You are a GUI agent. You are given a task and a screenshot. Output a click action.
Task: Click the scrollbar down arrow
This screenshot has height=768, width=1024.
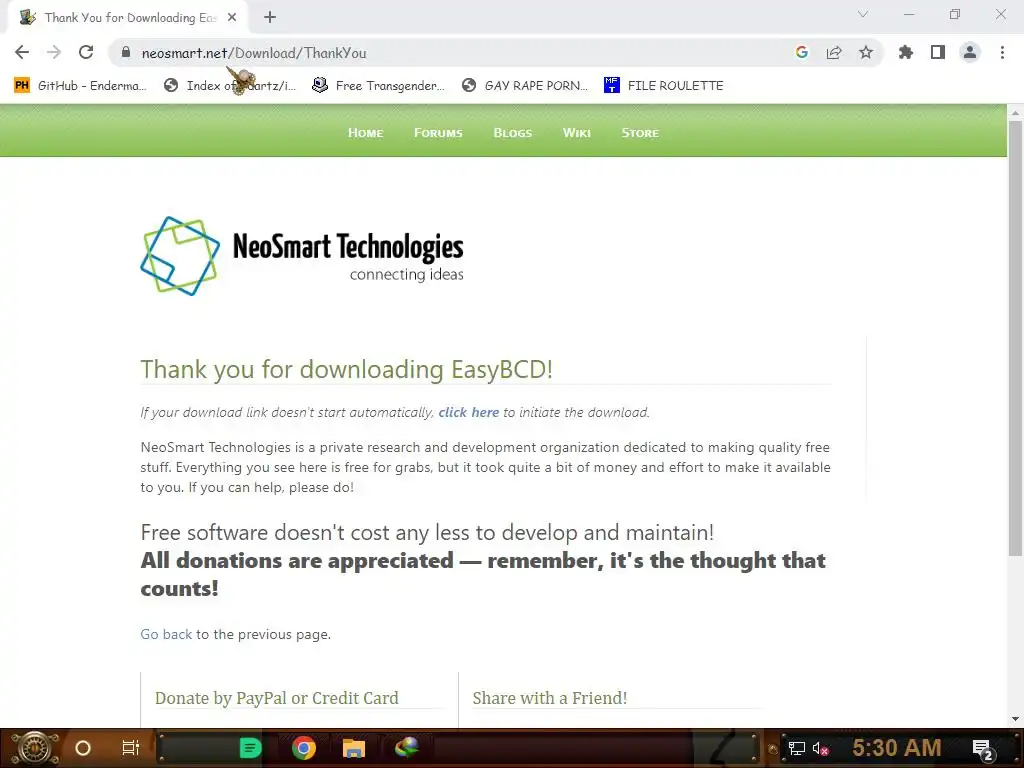pyautogui.click(x=1015, y=719)
